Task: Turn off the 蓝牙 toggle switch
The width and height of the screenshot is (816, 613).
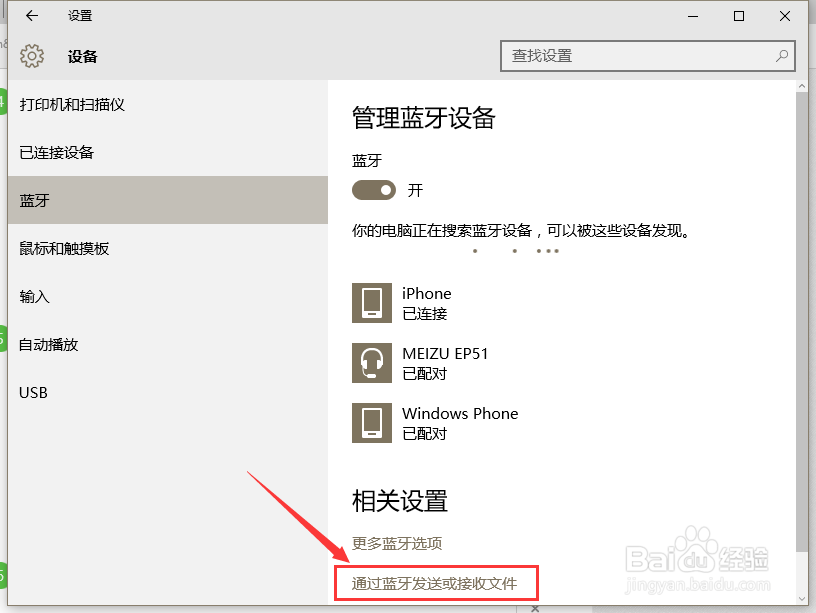Action: click(x=373, y=190)
